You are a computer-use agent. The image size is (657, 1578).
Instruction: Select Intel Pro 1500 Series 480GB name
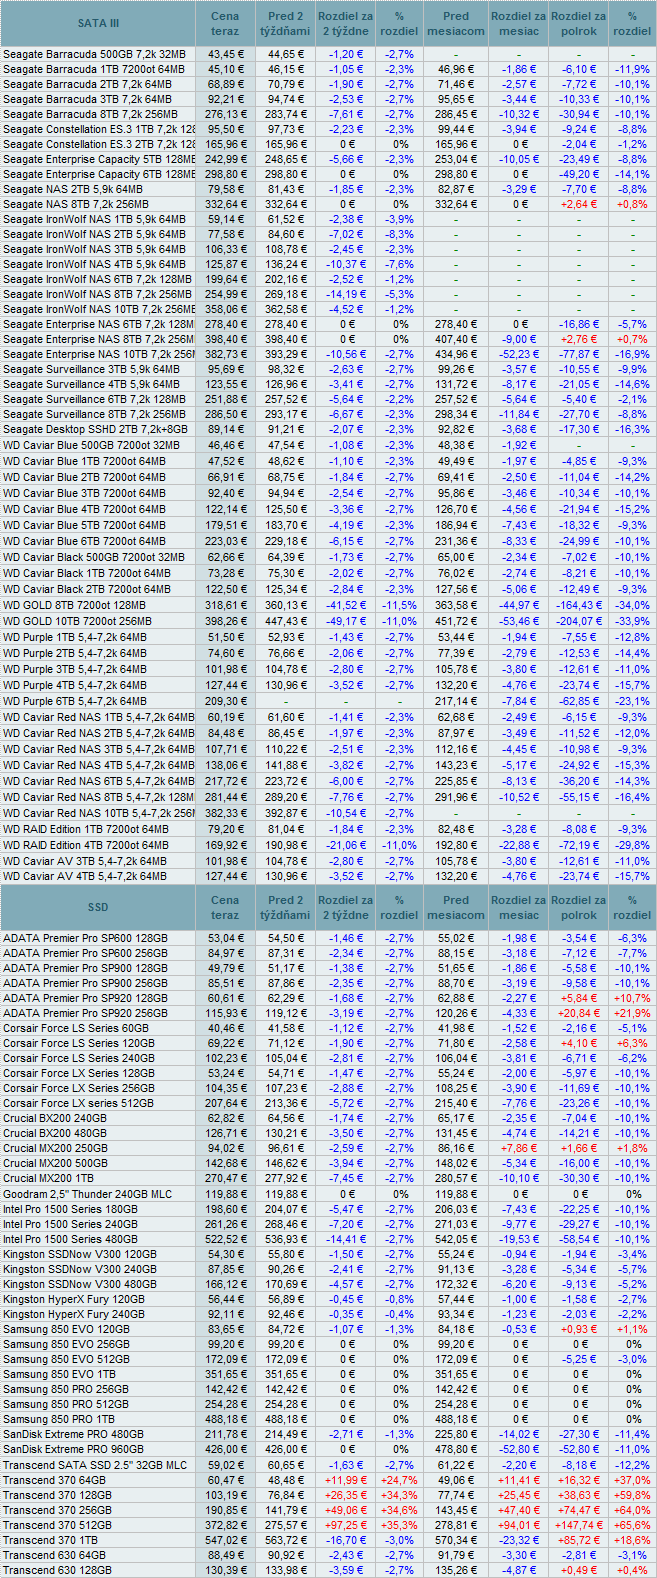pos(70,1239)
